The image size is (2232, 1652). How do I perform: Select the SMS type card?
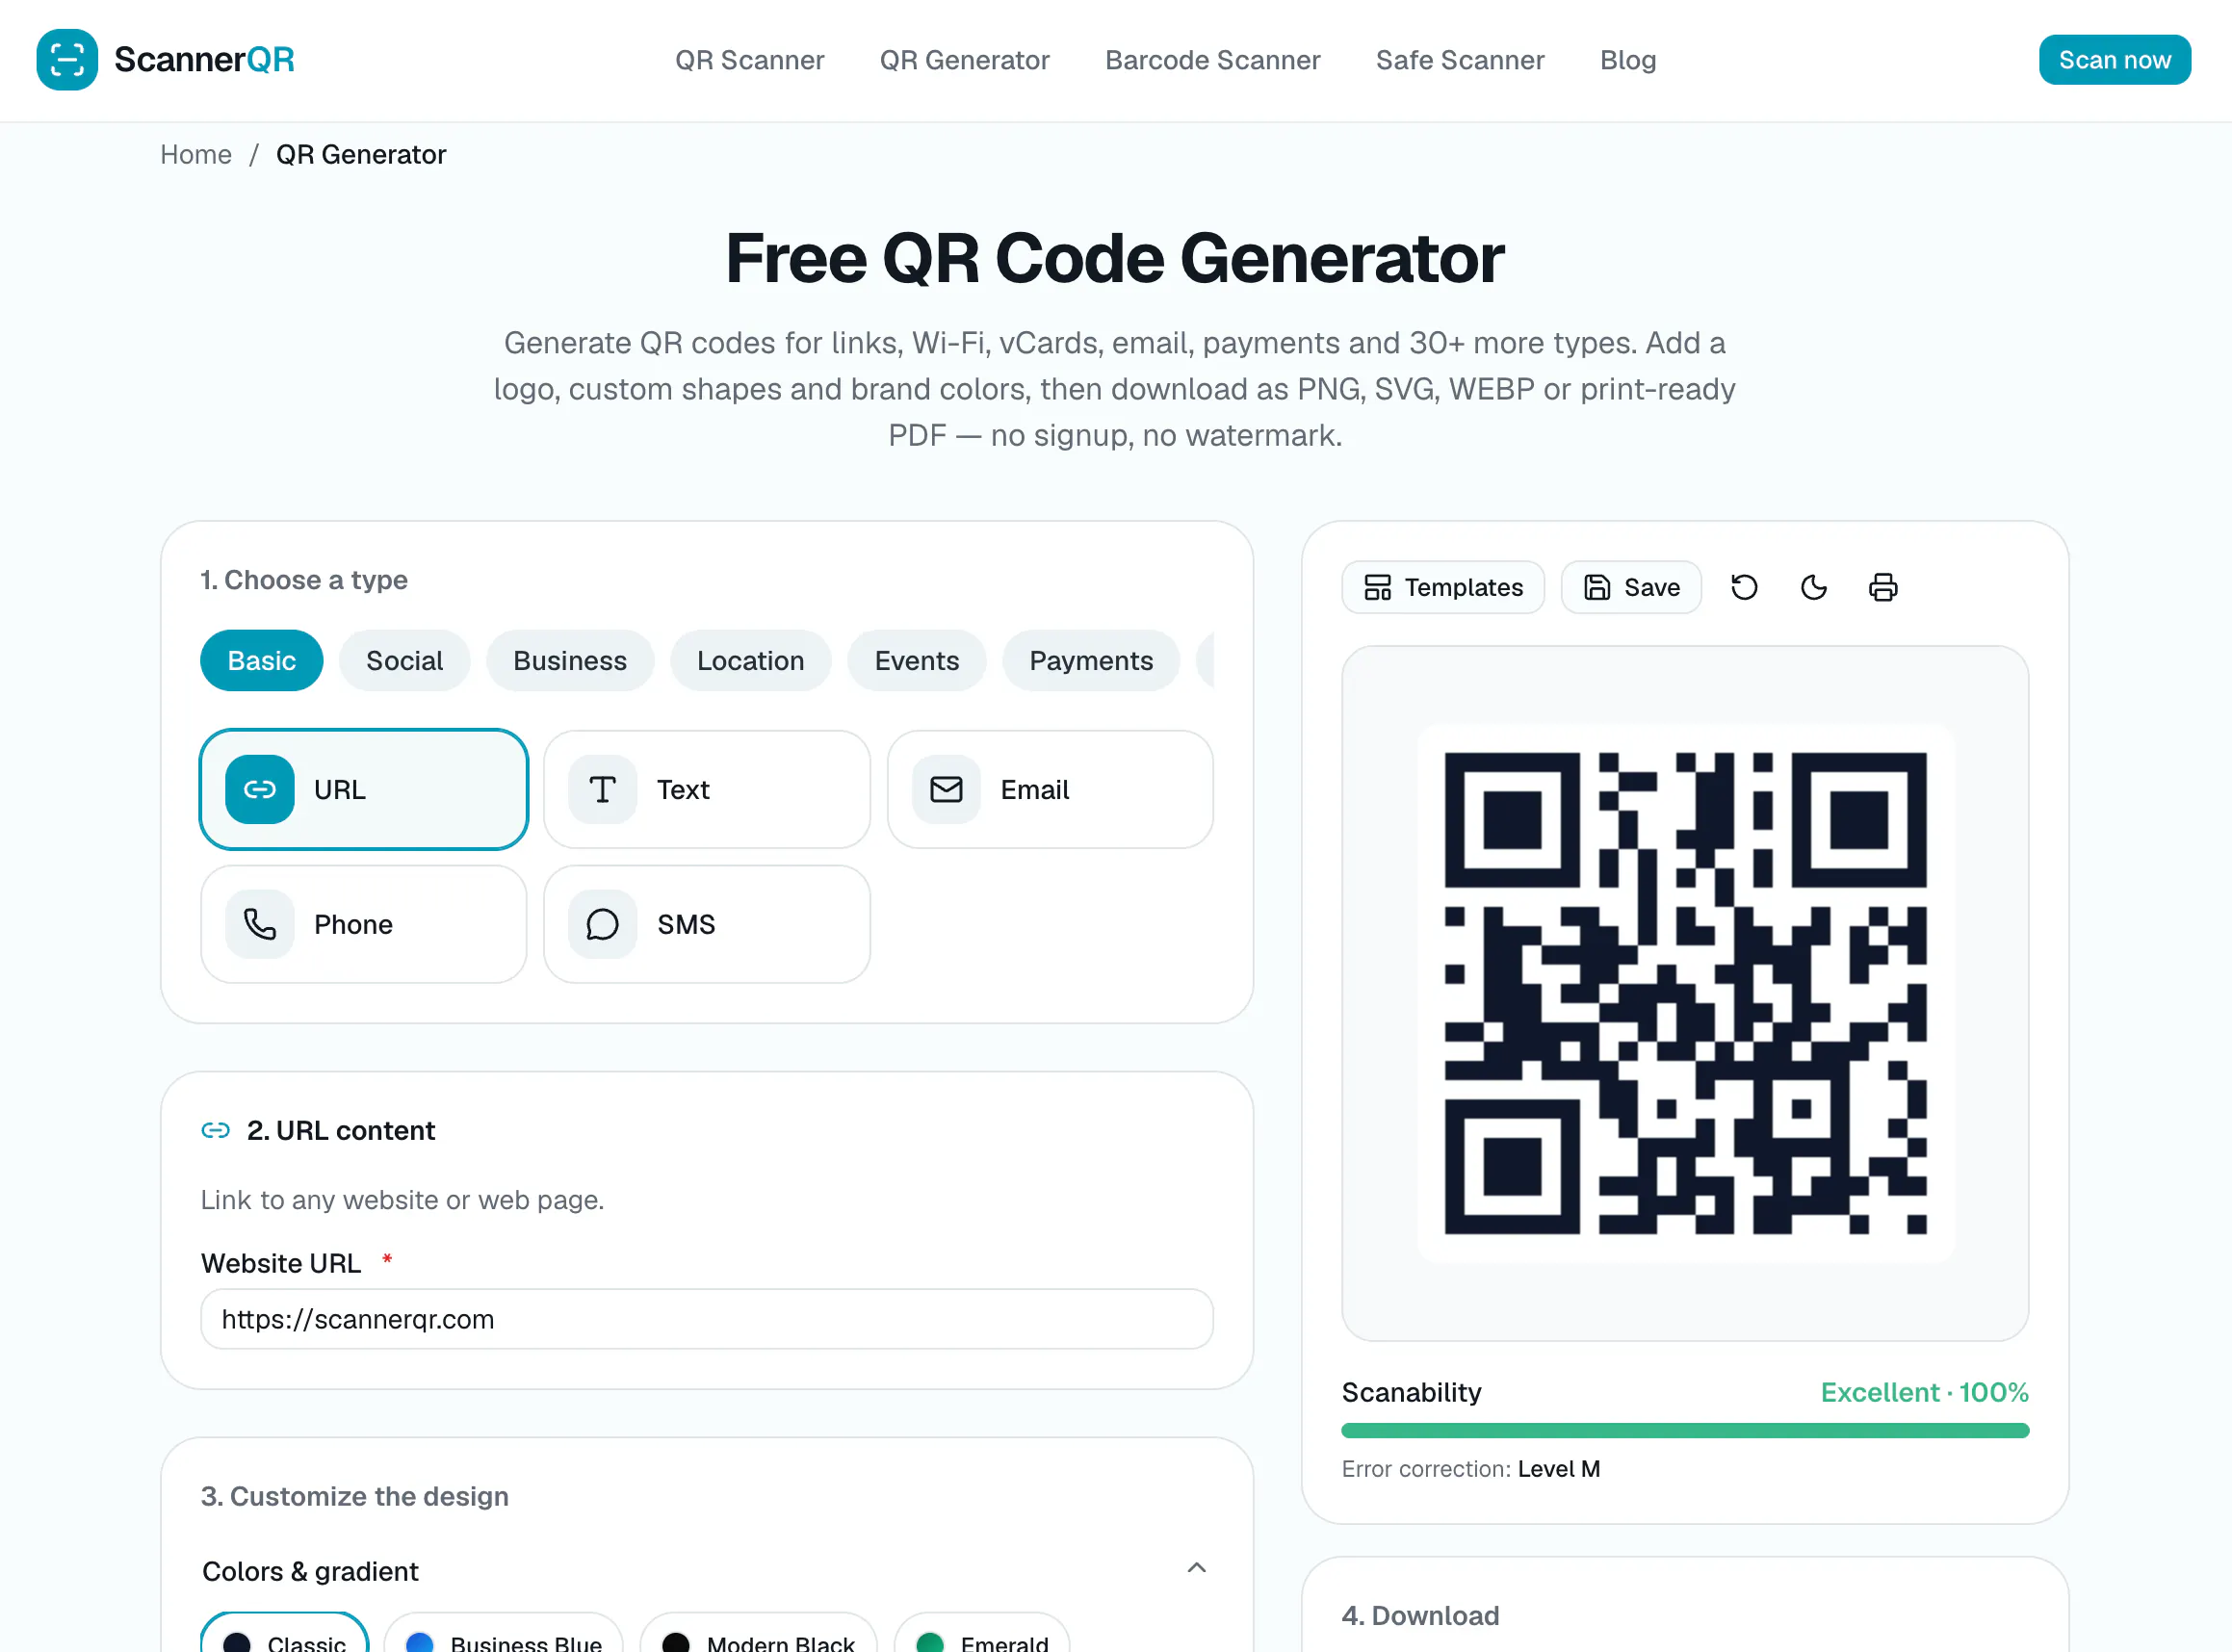(707, 924)
